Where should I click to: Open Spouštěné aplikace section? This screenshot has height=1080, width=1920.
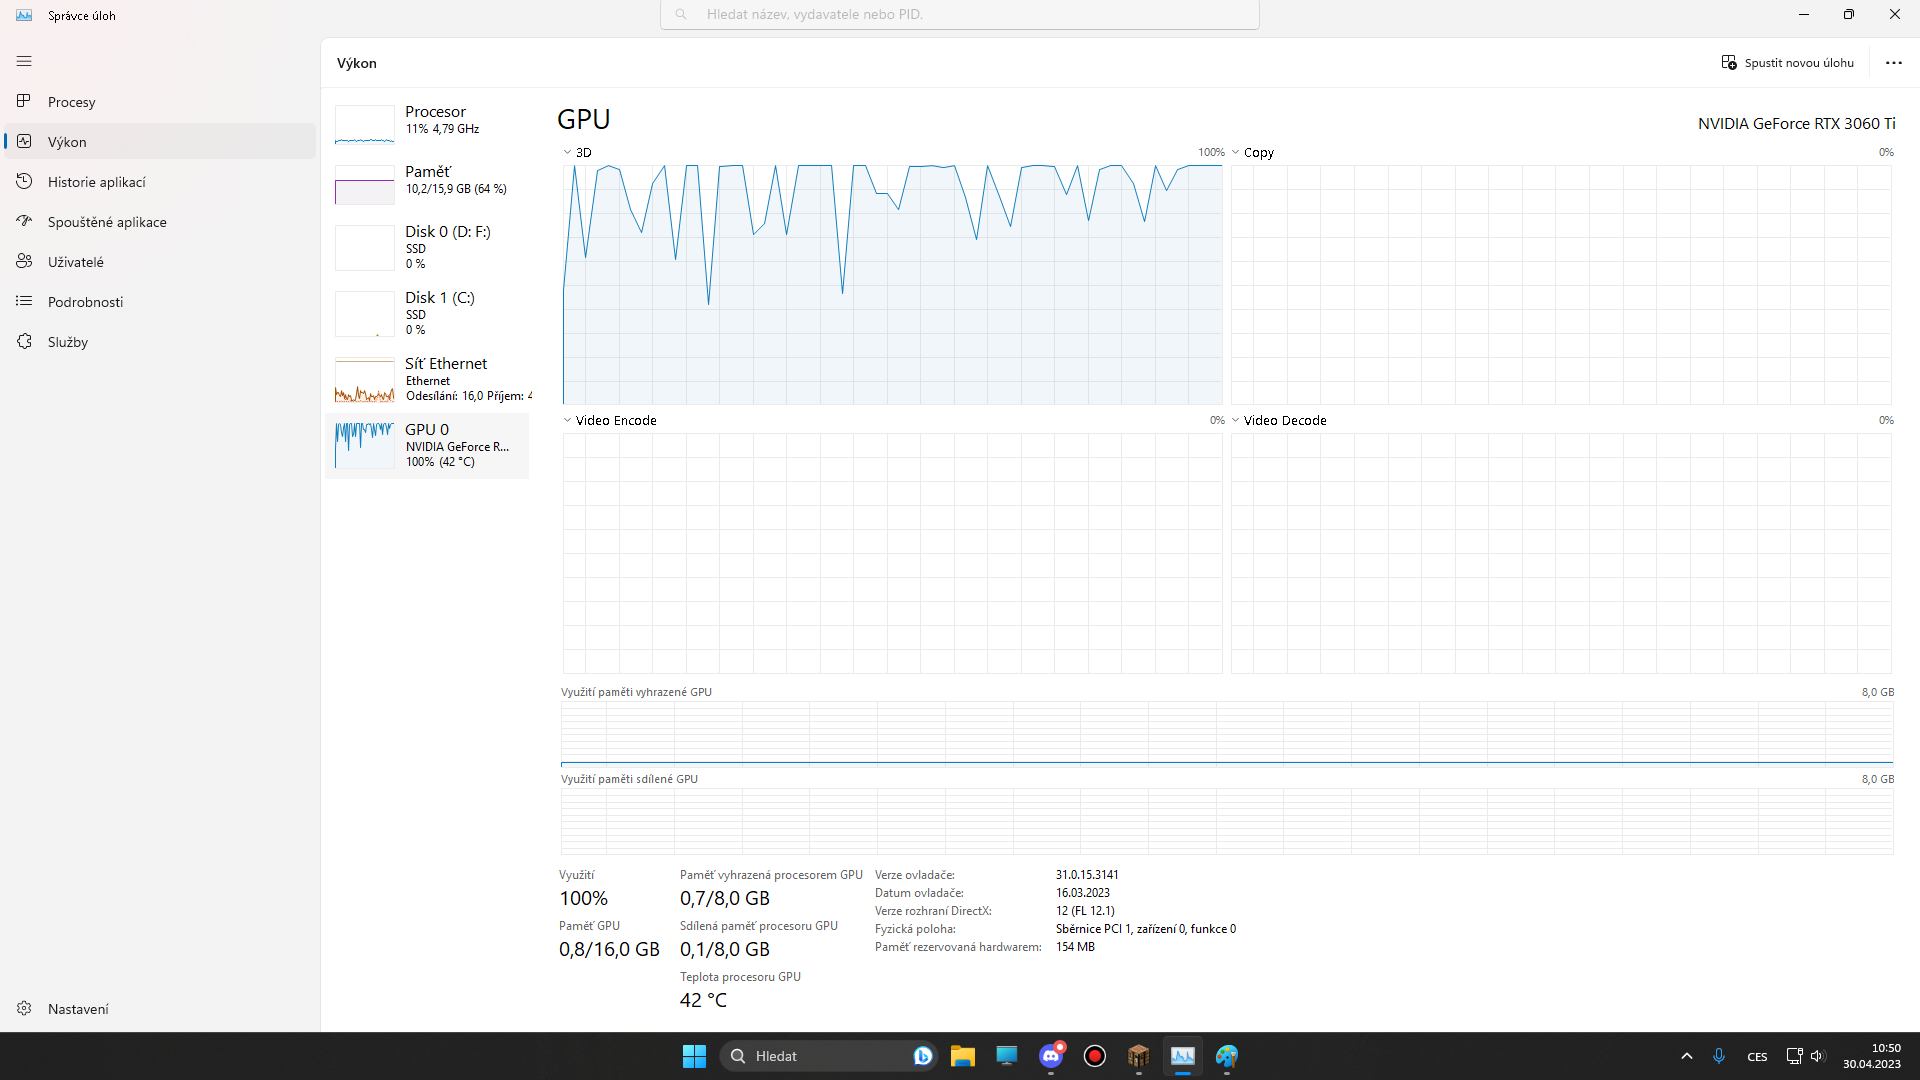point(106,222)
